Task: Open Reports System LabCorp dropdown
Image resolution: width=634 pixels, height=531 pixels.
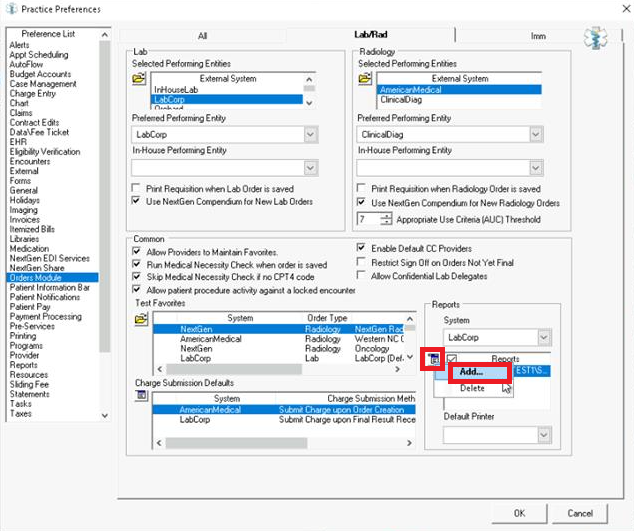Action: pyautogui.click(x=544, y=337)
